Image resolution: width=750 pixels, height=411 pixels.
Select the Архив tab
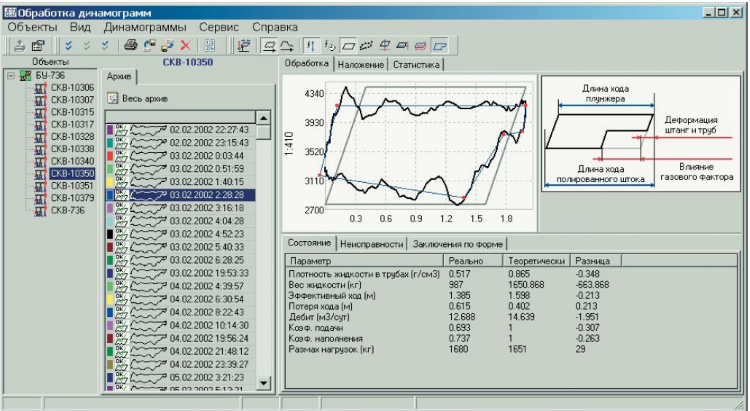pos(119,77)
